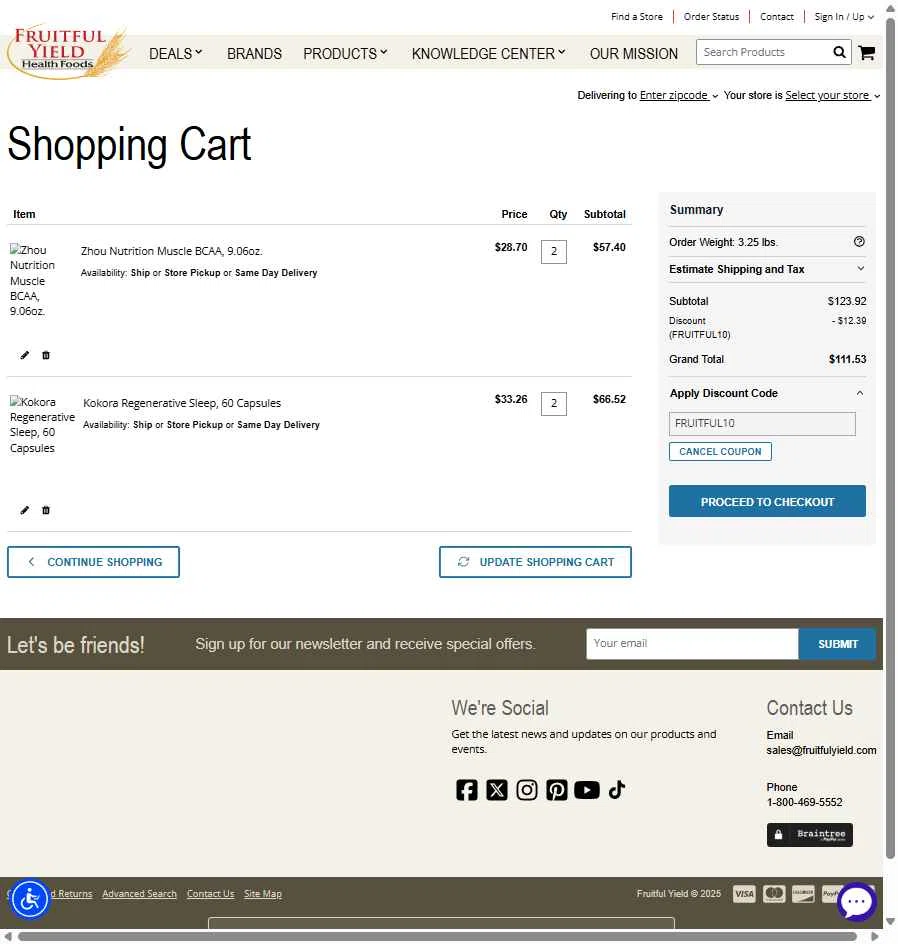Open the Enter zipcode dropdown
The height and width of the screenshot is (944, 898).
[x=678, y=95]
